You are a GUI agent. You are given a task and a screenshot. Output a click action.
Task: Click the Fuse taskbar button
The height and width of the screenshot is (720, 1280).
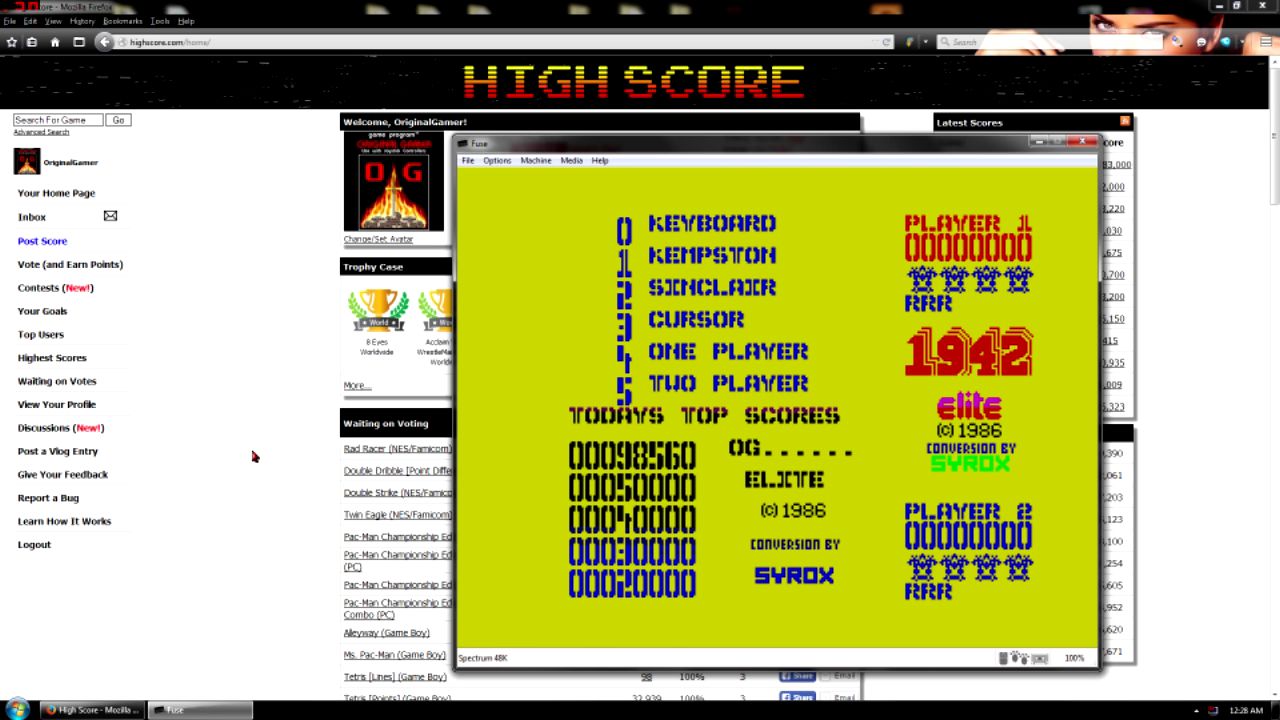point(200,710)
